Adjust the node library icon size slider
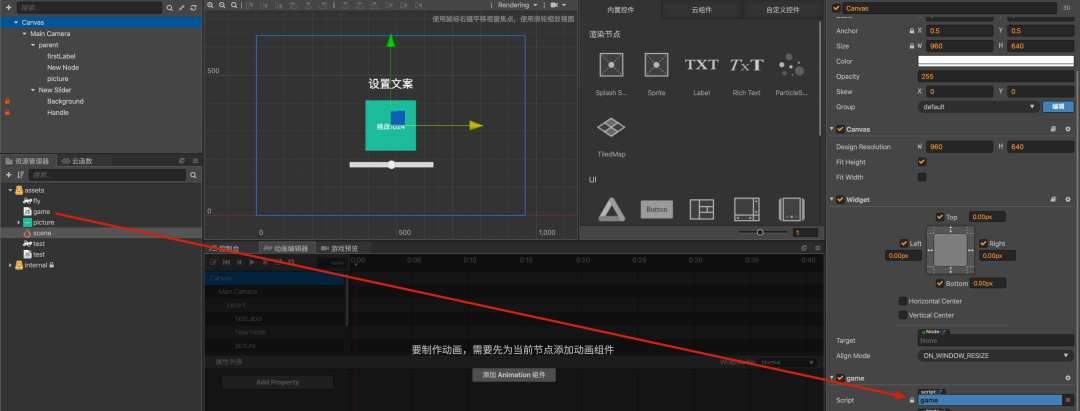The height and width of the screenshot is (411, 1080). (760, 233)
